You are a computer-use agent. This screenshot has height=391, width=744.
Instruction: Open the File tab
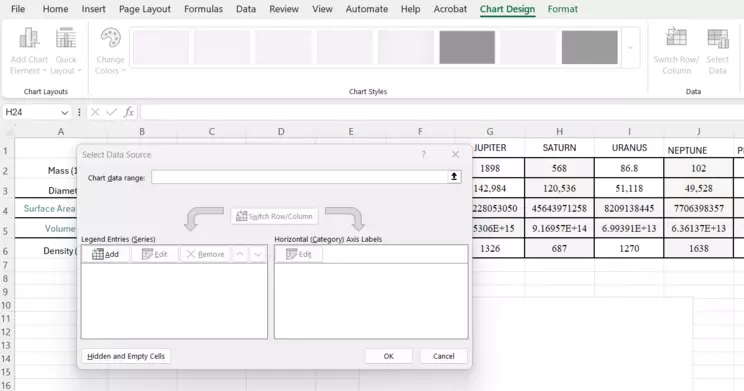click(x=18, y=9)
